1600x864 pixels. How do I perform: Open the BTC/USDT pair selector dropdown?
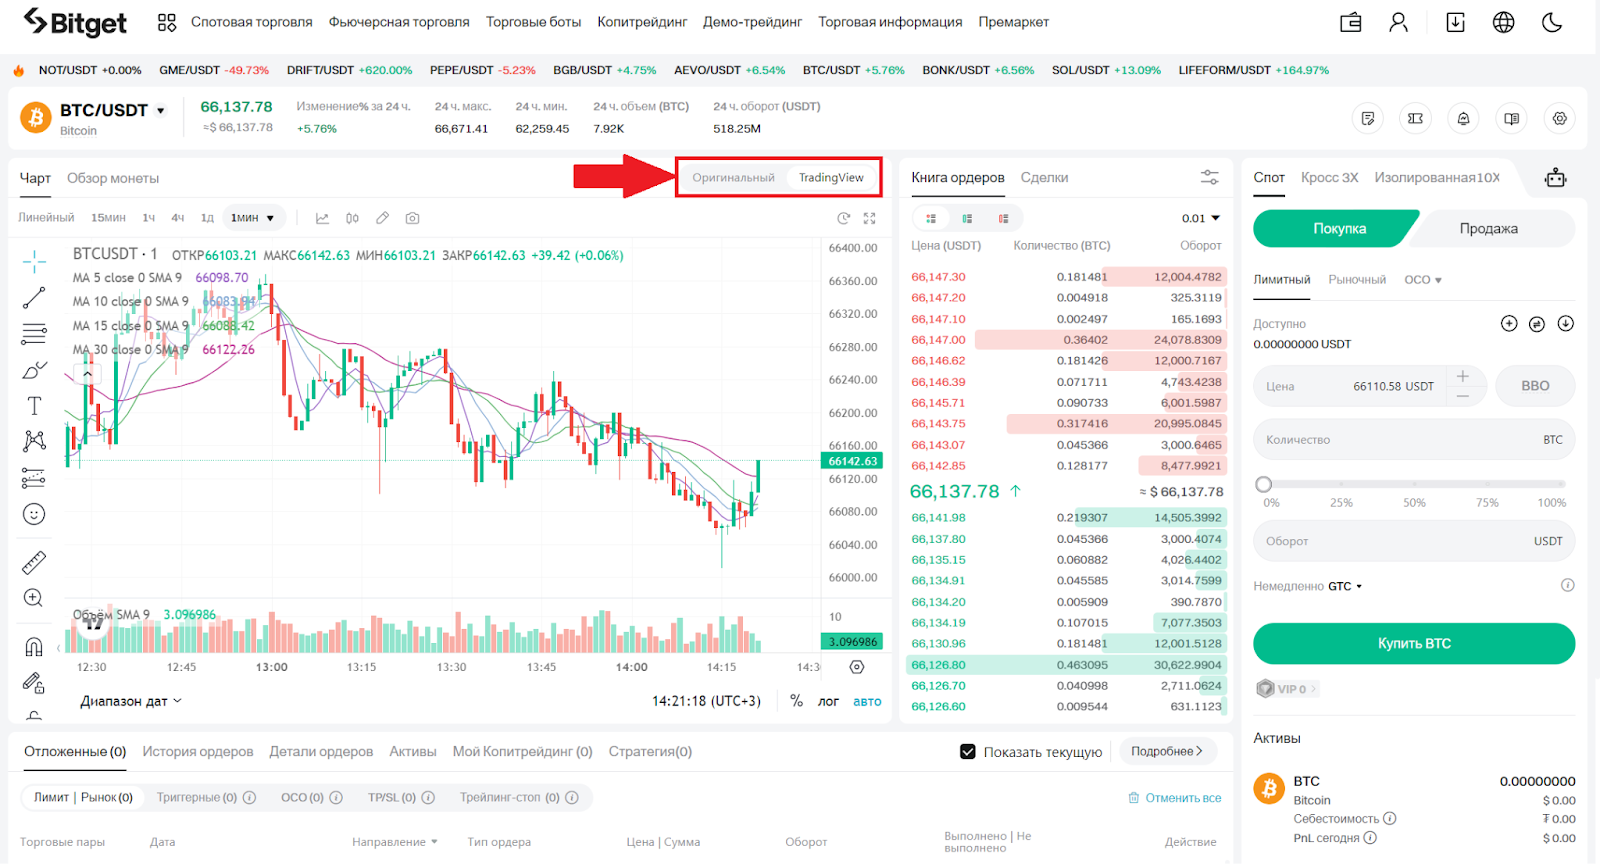click(160, 111)
